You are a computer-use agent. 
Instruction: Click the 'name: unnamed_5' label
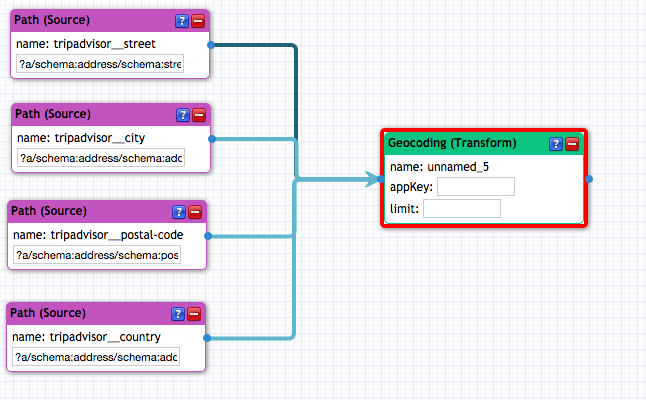click(x=439, y=167)
